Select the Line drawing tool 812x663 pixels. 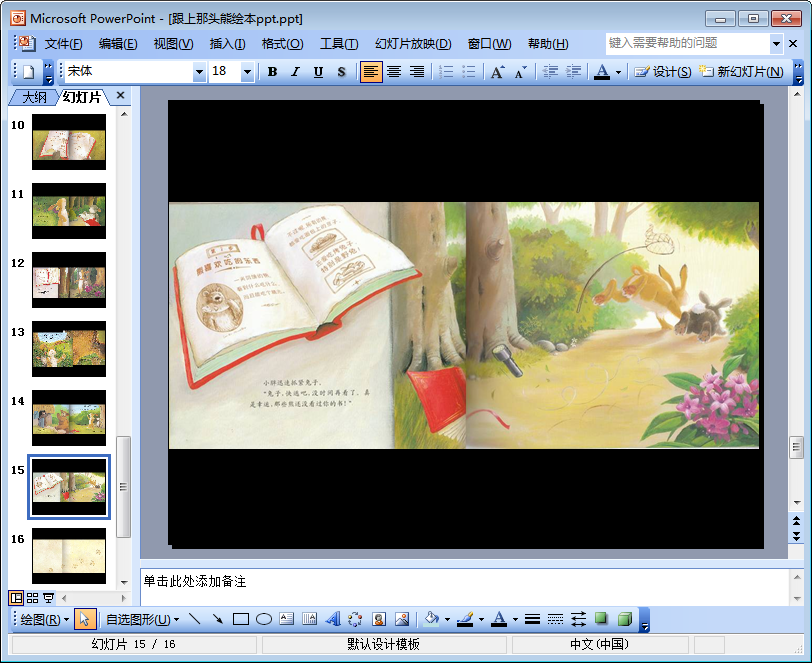[x=195, y=619]
